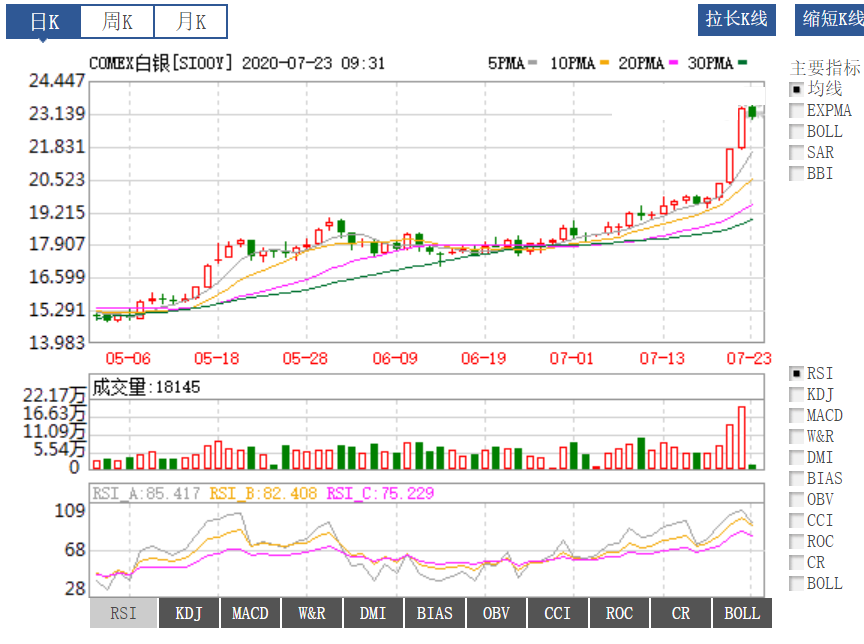Select the BBI main indicator option
The height and width of the screenshot is (644, 864).
pyautogui.click(x=796, y=173)
